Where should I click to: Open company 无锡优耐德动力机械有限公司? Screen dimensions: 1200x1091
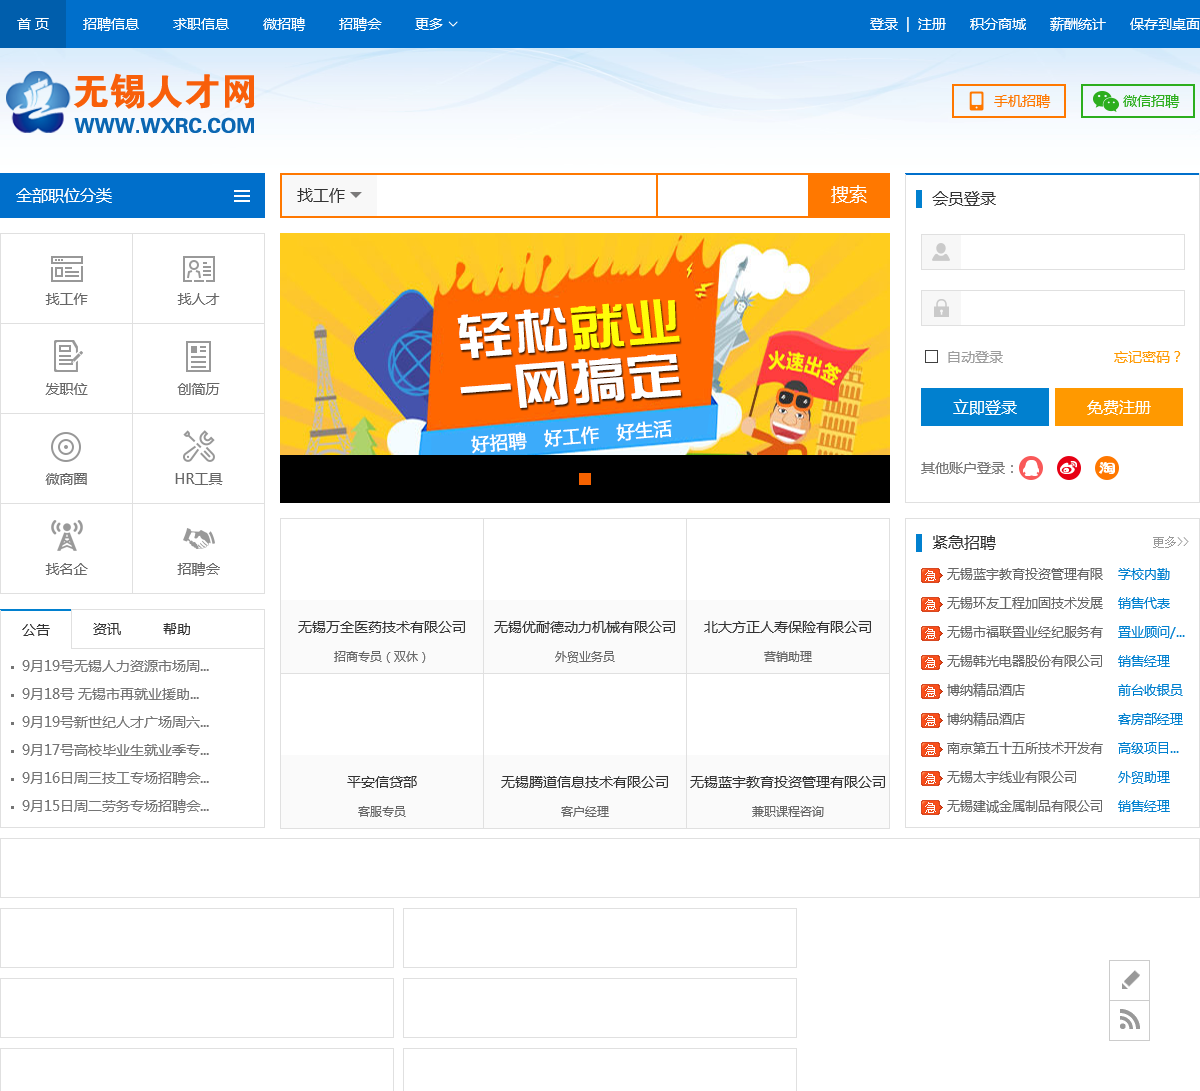585,627
